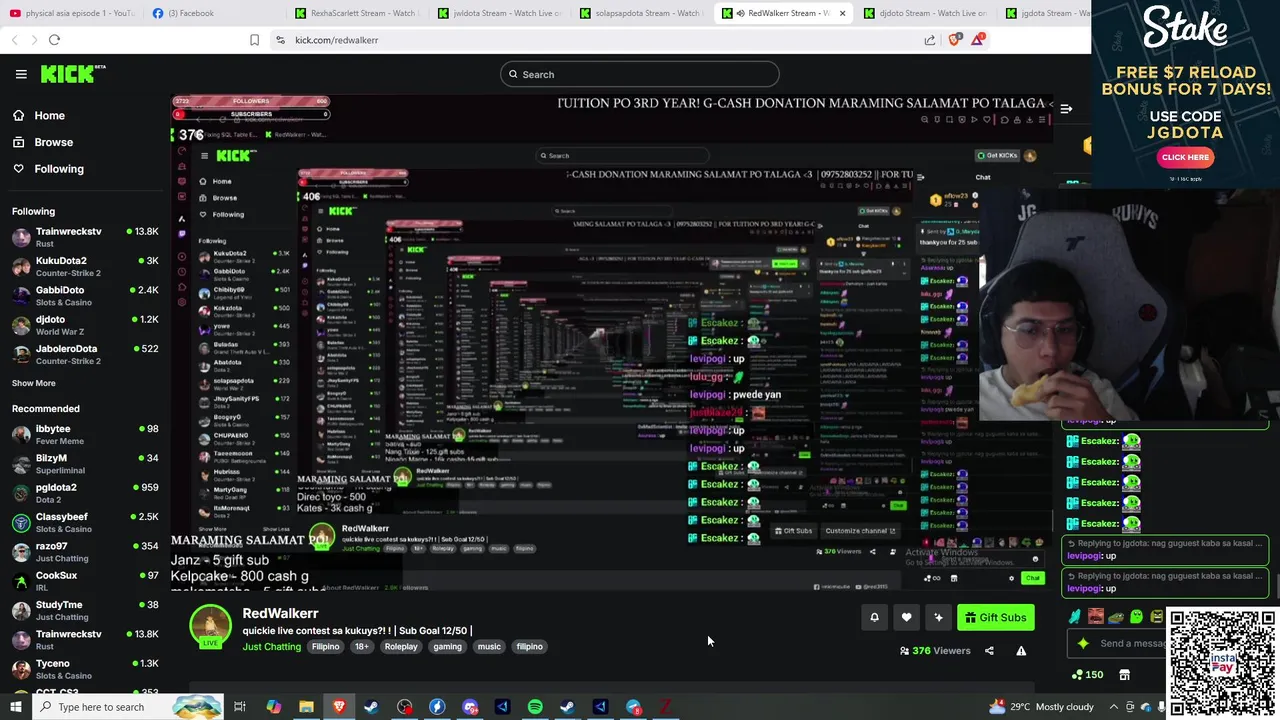This screenshot has height=720, width=1280.
Task: Pick the bearded man face emote in chat
Action: click(1096, 617)
